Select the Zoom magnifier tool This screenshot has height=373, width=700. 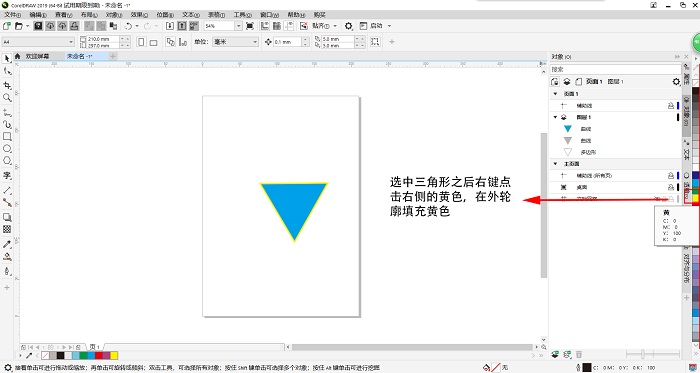7,97
